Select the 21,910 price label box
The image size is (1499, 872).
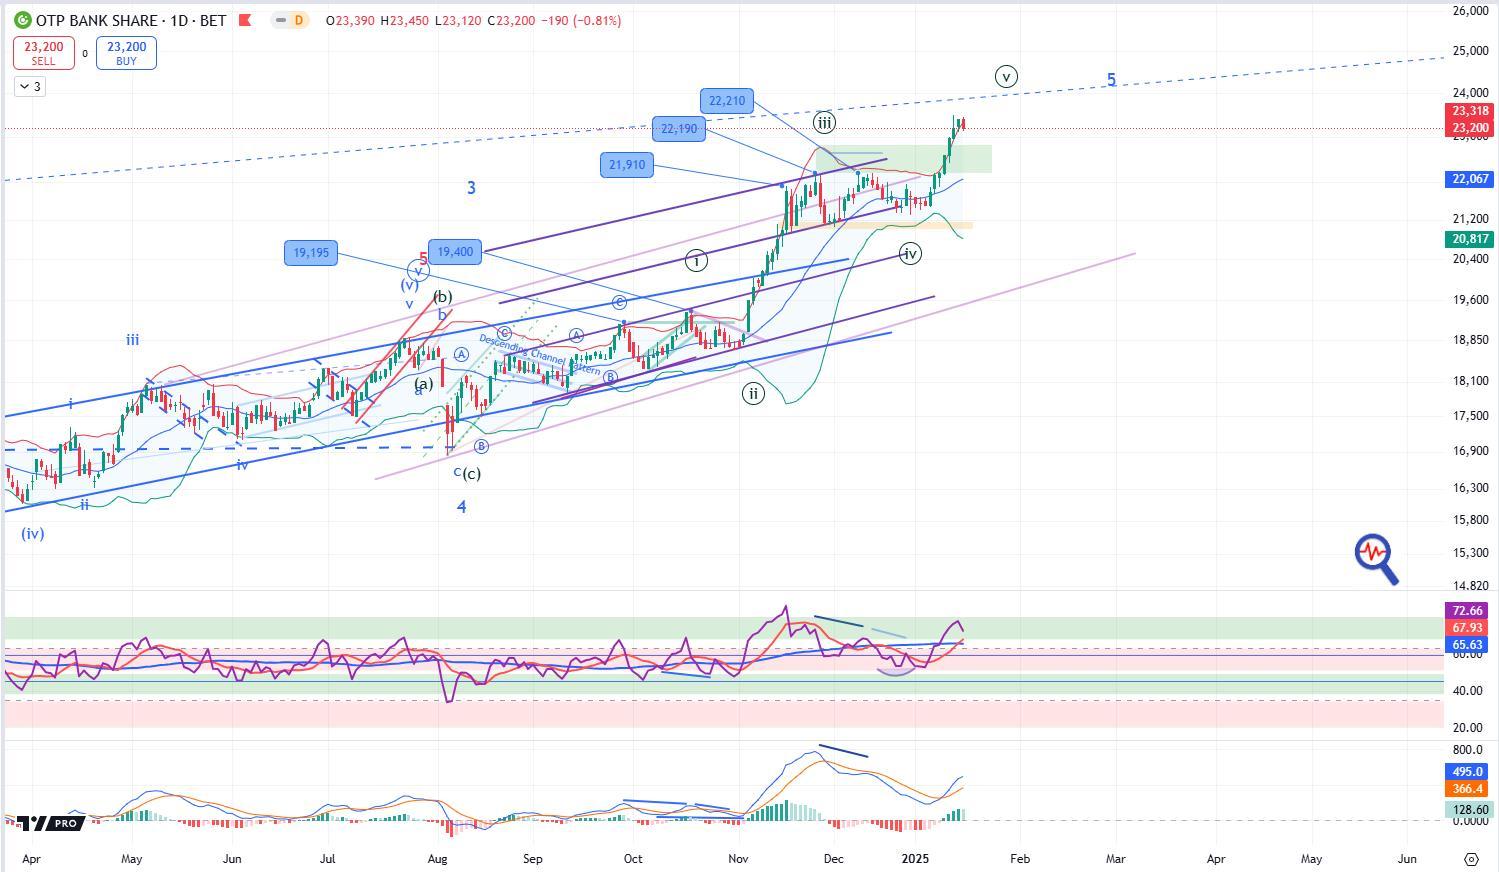click(x=627, y=165)
